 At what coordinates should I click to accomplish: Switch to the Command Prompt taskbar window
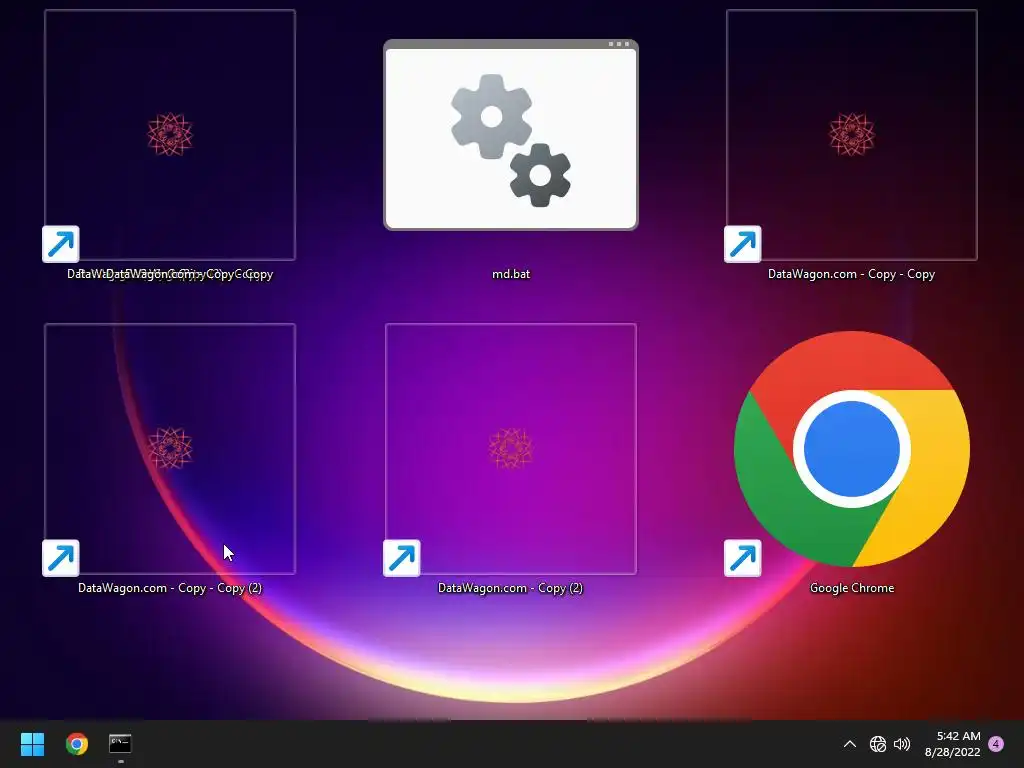pos(120,744)
